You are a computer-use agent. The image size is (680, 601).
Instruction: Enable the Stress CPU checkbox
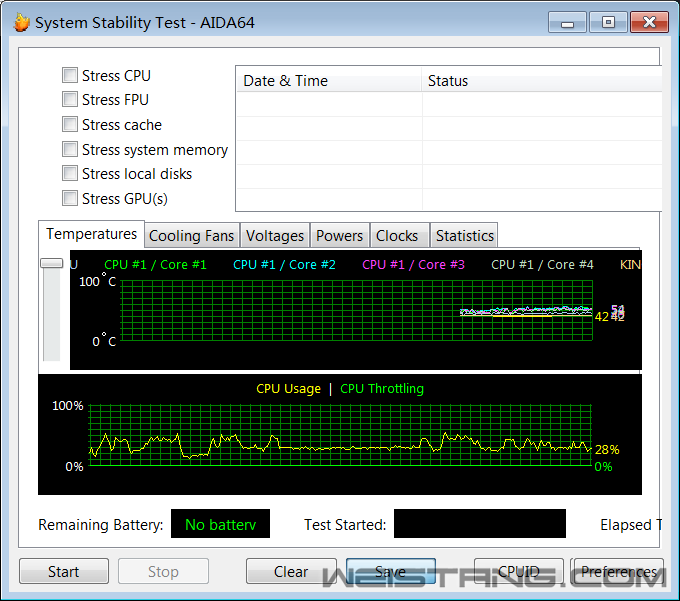[70, 75]
